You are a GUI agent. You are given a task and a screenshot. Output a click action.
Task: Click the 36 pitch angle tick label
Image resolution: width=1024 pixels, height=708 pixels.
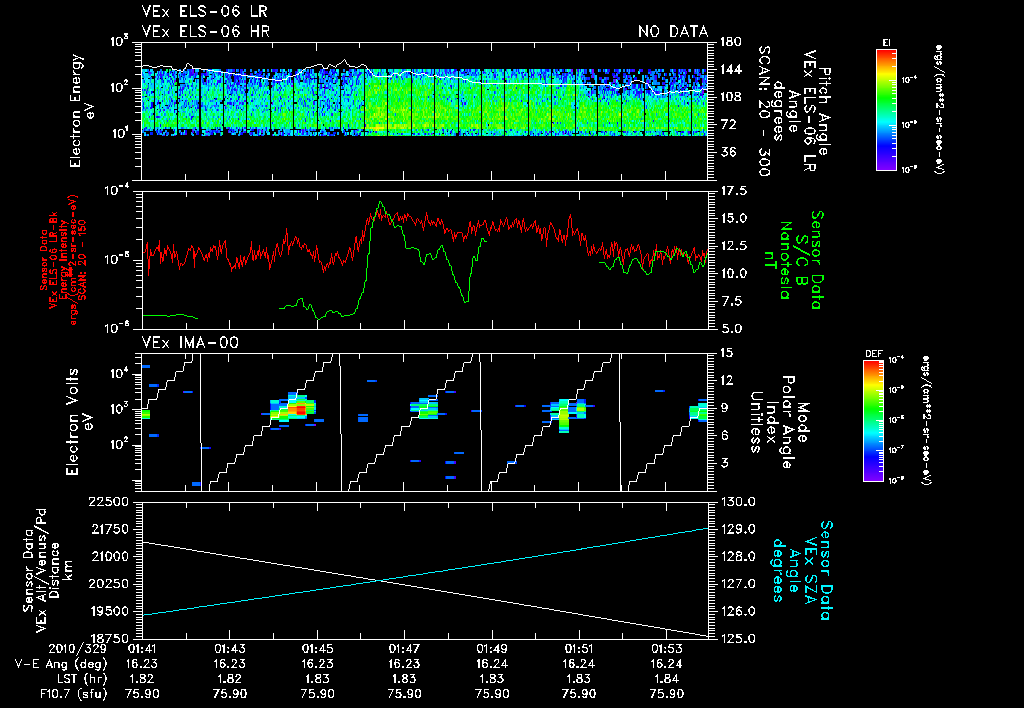[727, 152]
